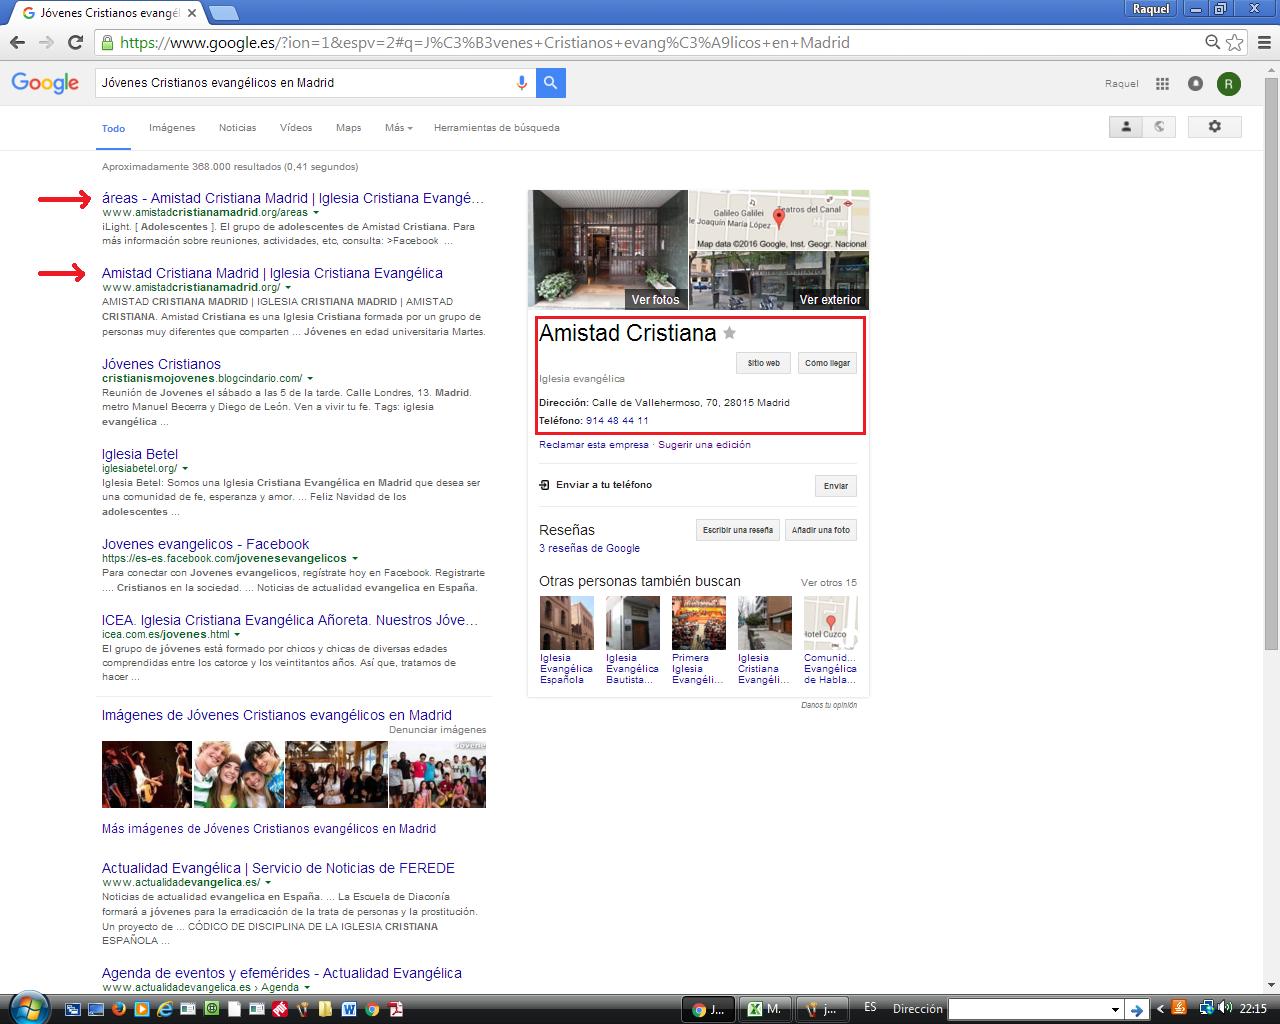The width and height of the screenshot is (1280, 1024).
Task: Open dropdown arrow for icea.com.es/jovenes.html result
Action: coord(238,635)
